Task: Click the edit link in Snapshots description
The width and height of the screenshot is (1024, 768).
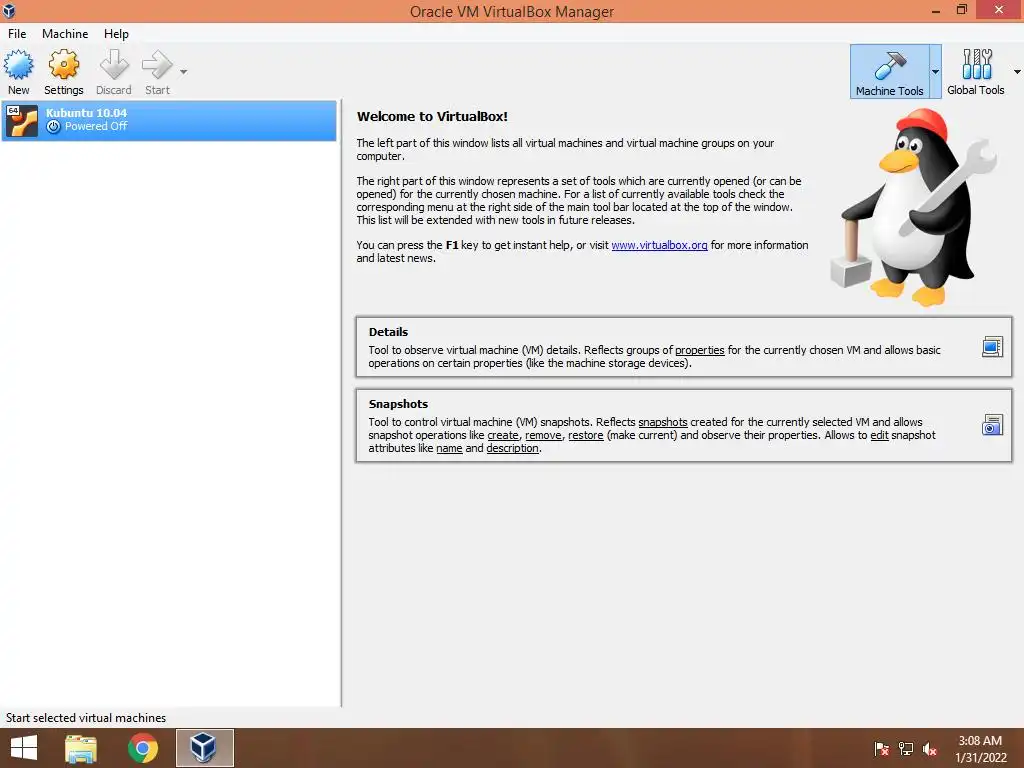Action: pos(880,435)
